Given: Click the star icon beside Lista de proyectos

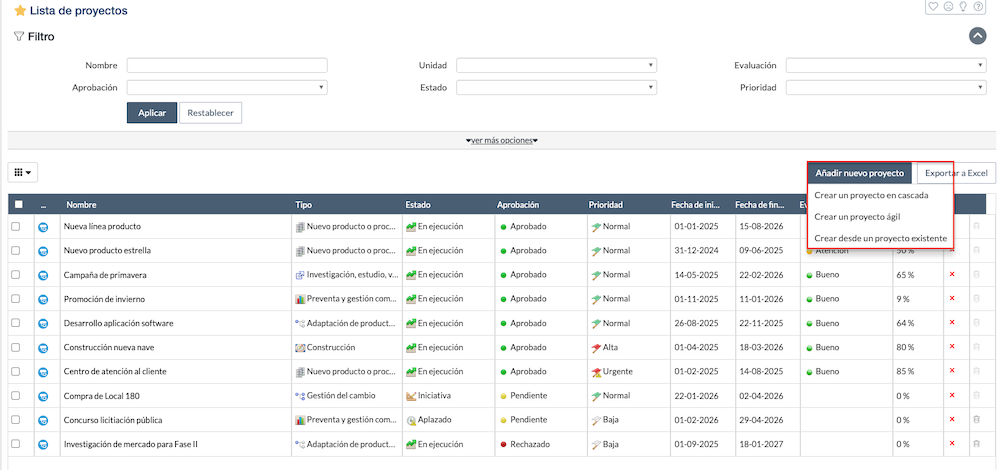Looking at the screenshot, I should pyautogui.click(x=19, y=11).
